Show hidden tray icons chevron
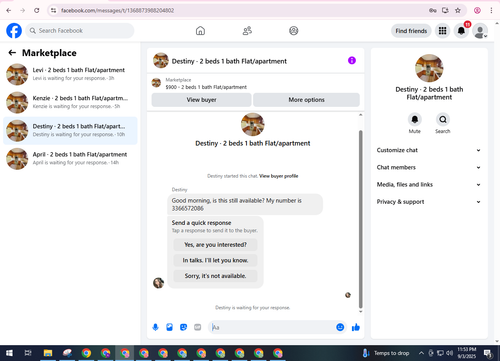This screenshot has width=500, height=361. [x=421, y=353]
